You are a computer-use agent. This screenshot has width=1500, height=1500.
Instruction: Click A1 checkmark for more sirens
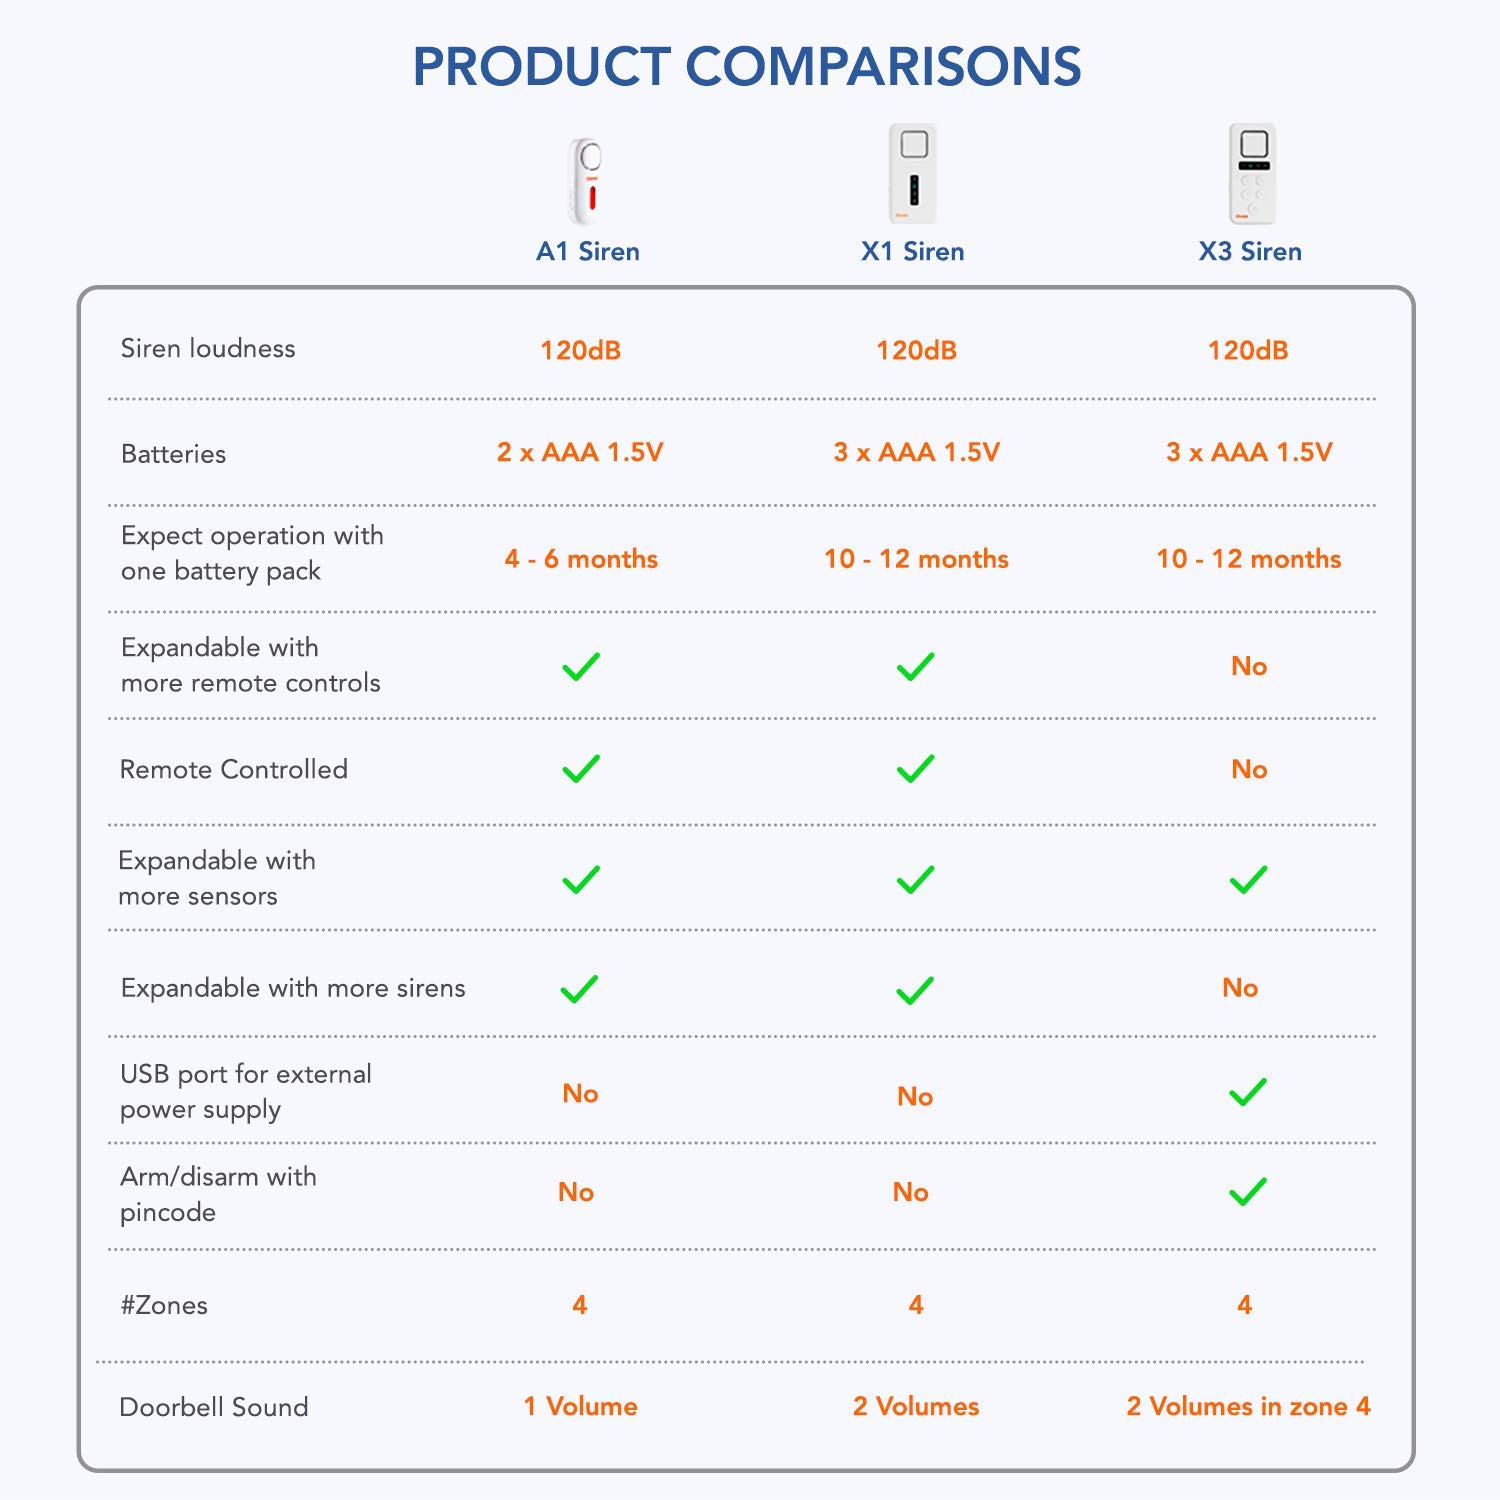(579, 989)
